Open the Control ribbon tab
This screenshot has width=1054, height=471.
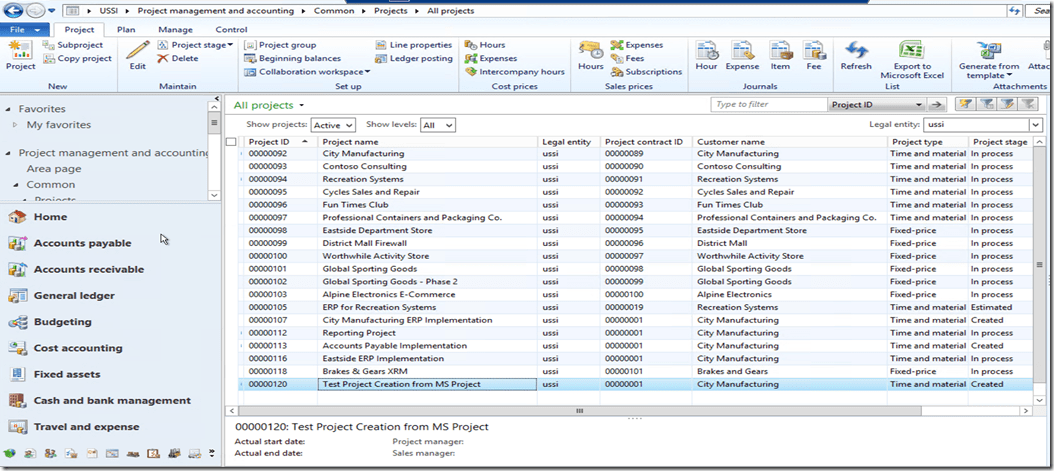click(x=231, y=29)
